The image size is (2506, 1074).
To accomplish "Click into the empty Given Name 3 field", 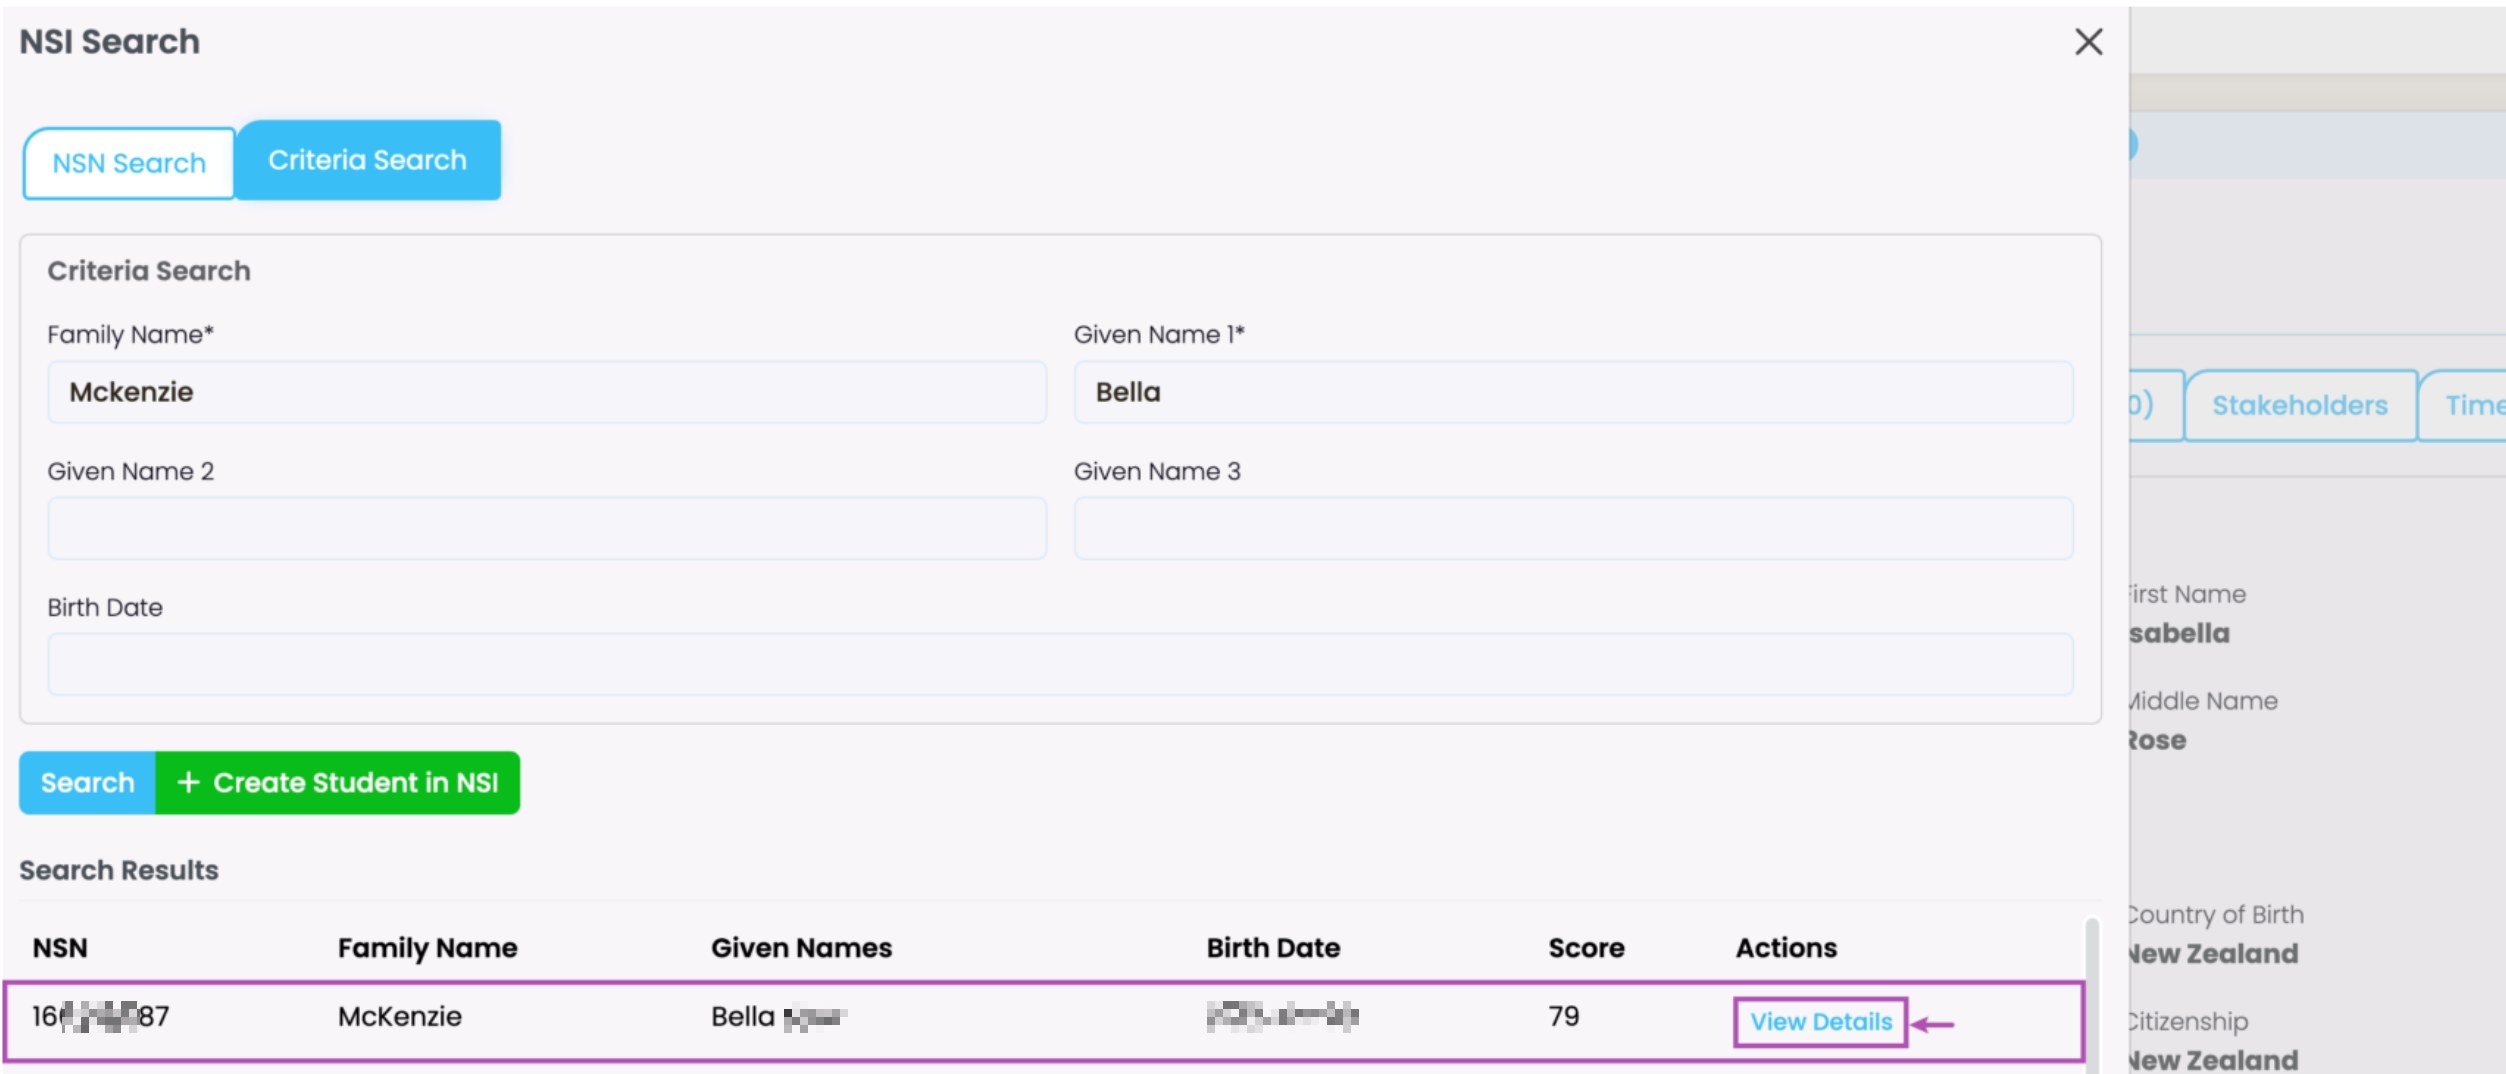I will (1572, 528).
